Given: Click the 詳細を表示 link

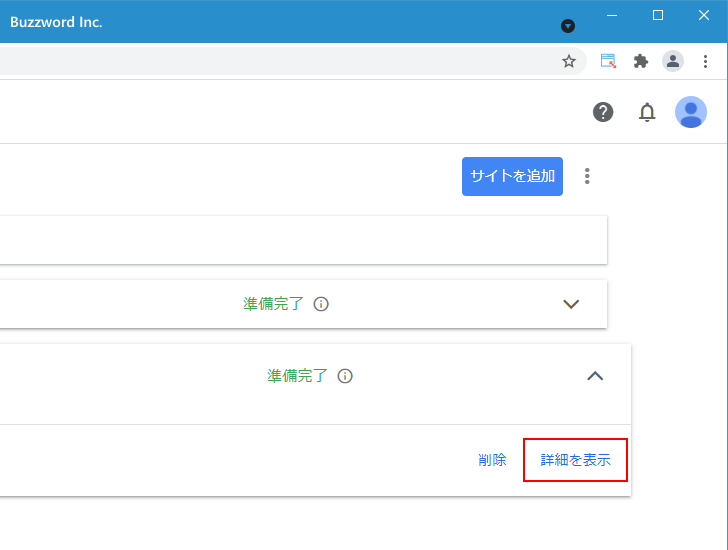Looking at the screenshot, I should click(575, 460).
